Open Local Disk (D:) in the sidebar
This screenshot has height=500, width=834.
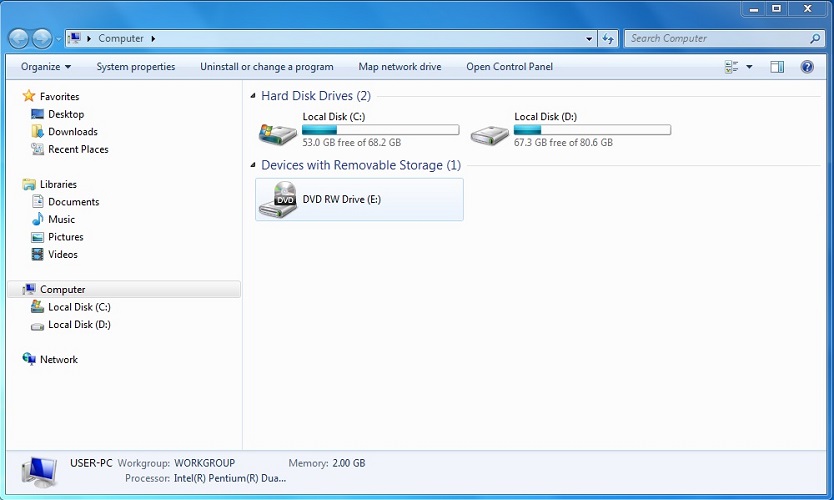[79, 324]
